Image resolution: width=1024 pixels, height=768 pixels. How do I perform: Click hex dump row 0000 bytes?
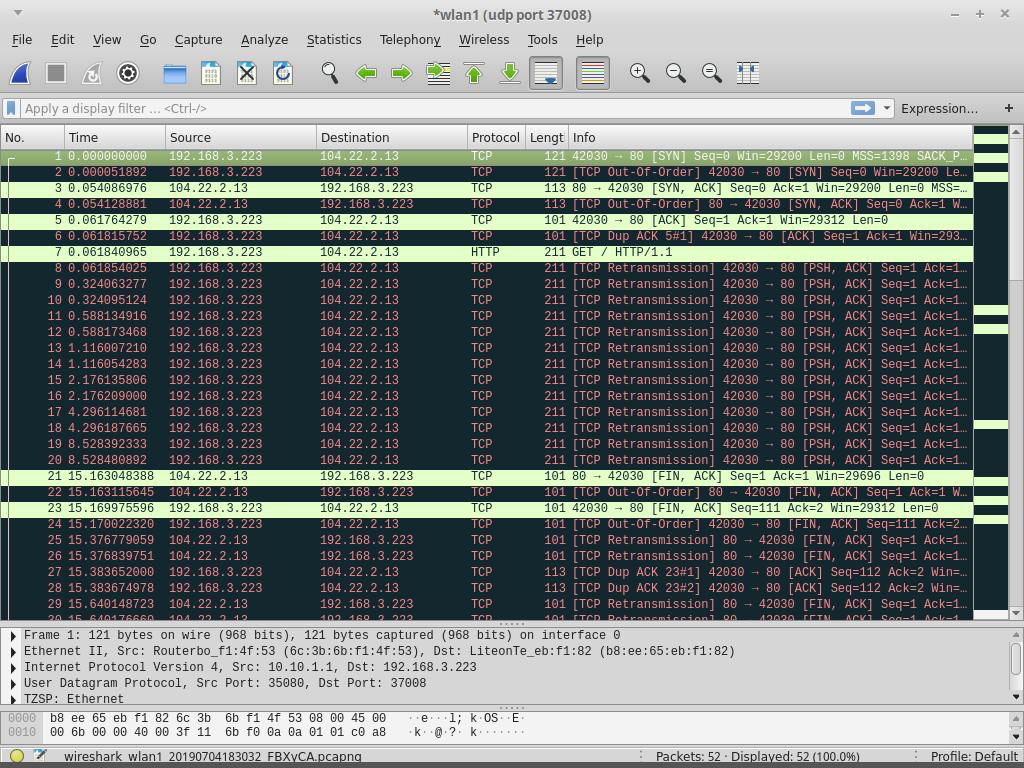[217, 718]
